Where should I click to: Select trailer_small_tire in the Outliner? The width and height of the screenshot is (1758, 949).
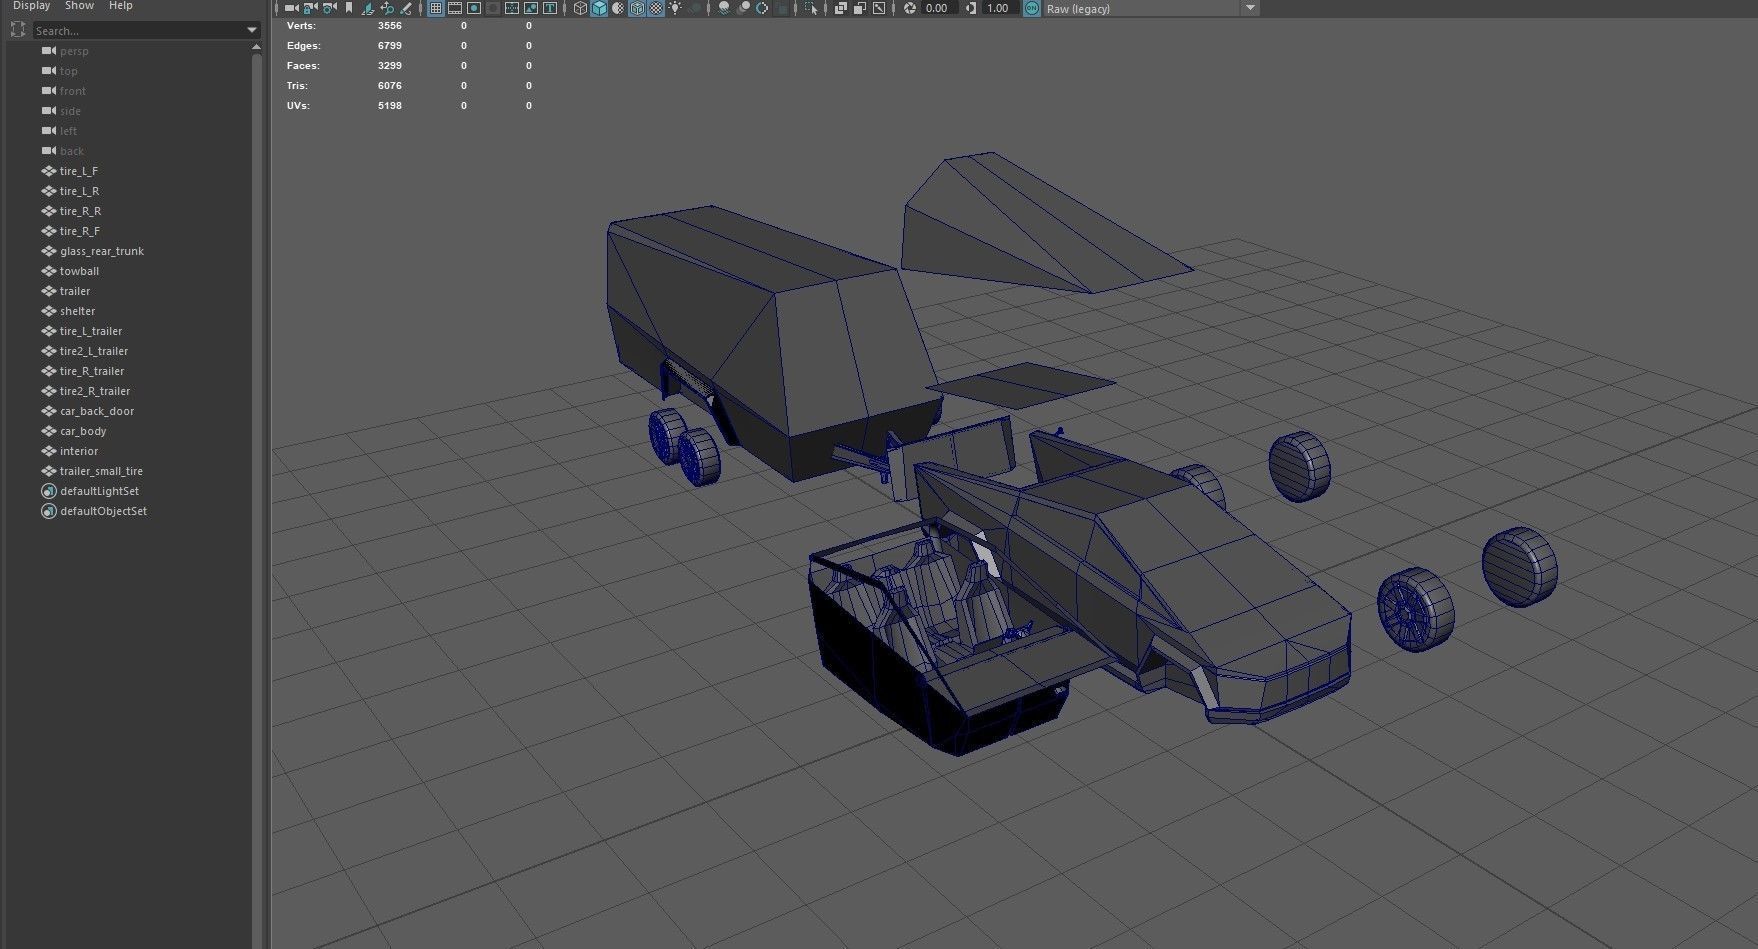pos(101,471)
